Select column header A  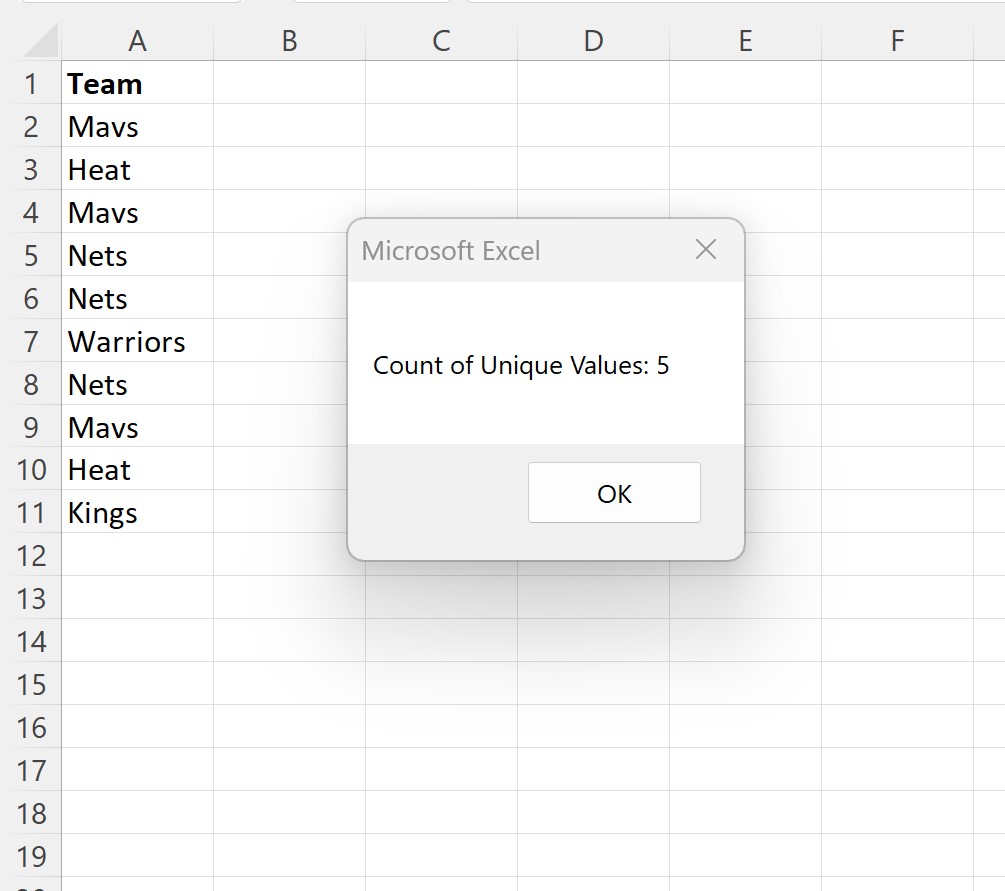coord(137,42)
